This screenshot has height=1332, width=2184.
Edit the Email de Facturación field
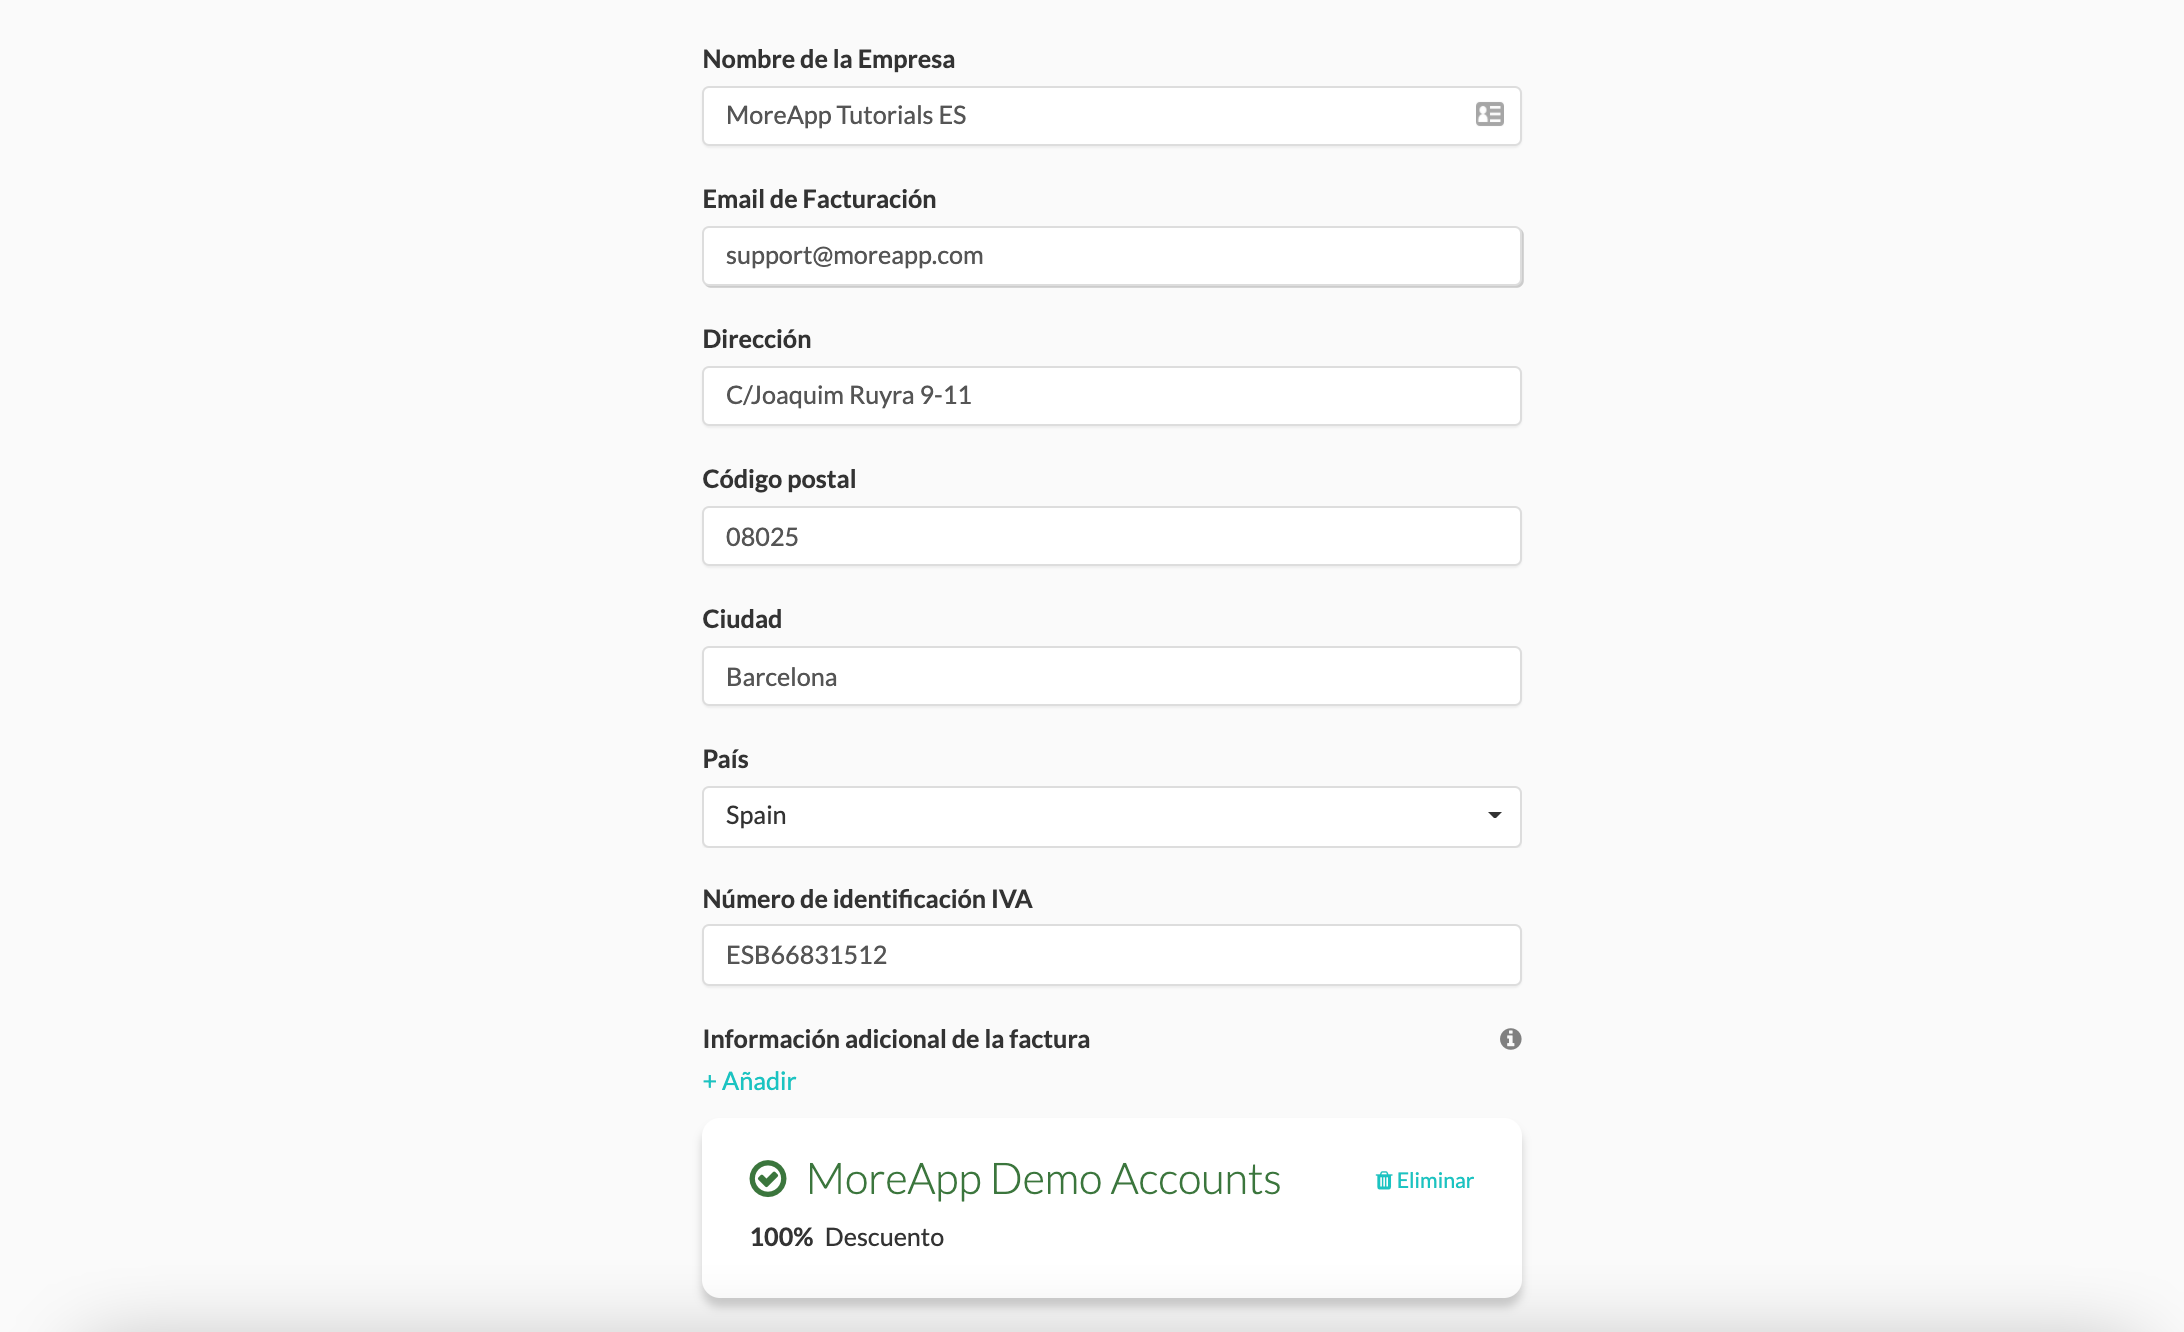pyautogui.click(x=1111, y=256)
